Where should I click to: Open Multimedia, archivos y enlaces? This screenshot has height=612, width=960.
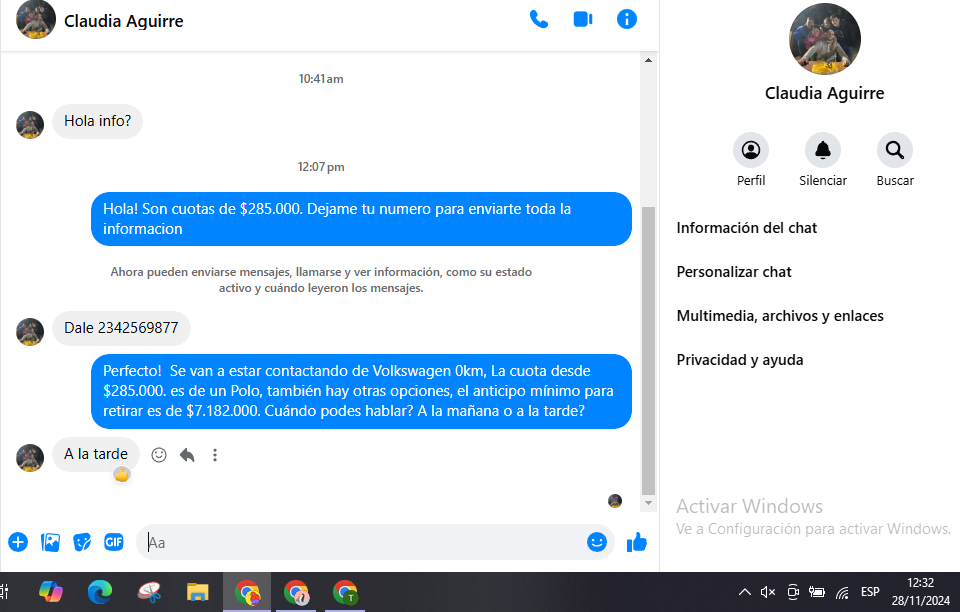tap(780, 316)
